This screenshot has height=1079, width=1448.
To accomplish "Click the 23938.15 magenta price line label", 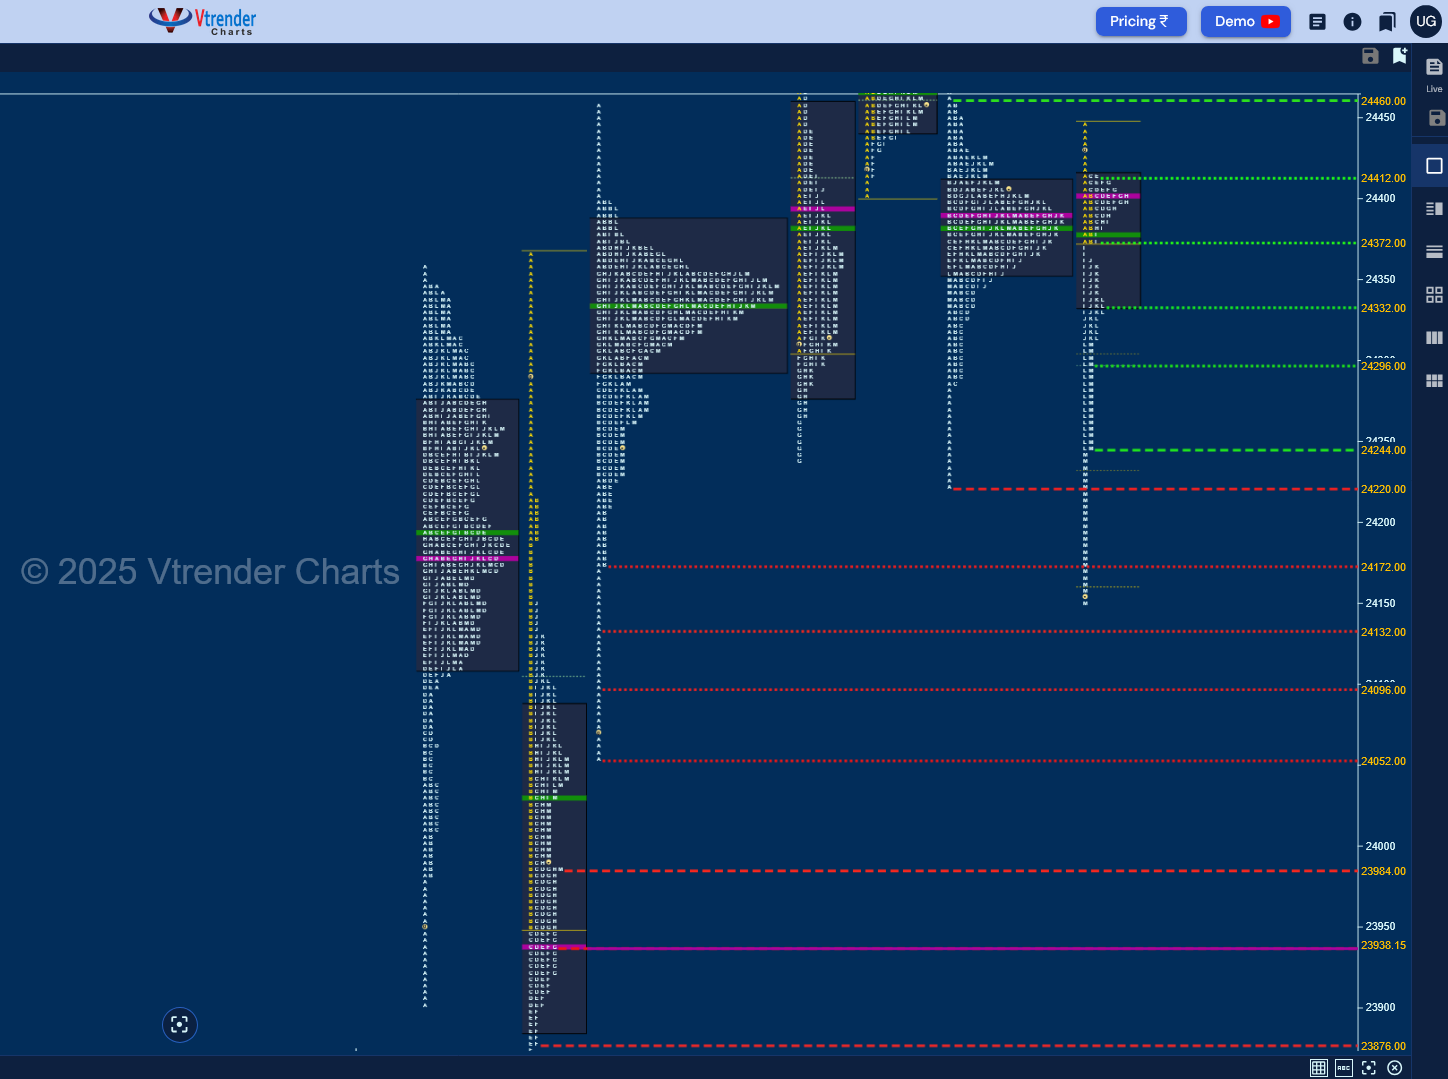I will coord(1384,945).
